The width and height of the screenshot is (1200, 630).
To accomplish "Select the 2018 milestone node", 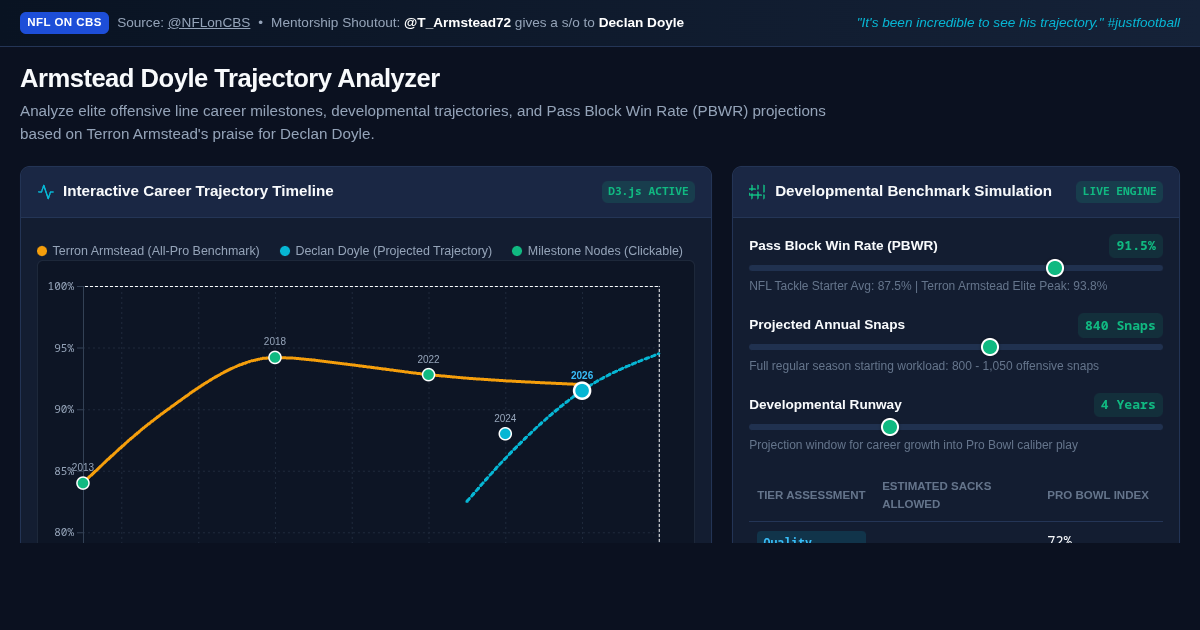I will pos(275,357).
